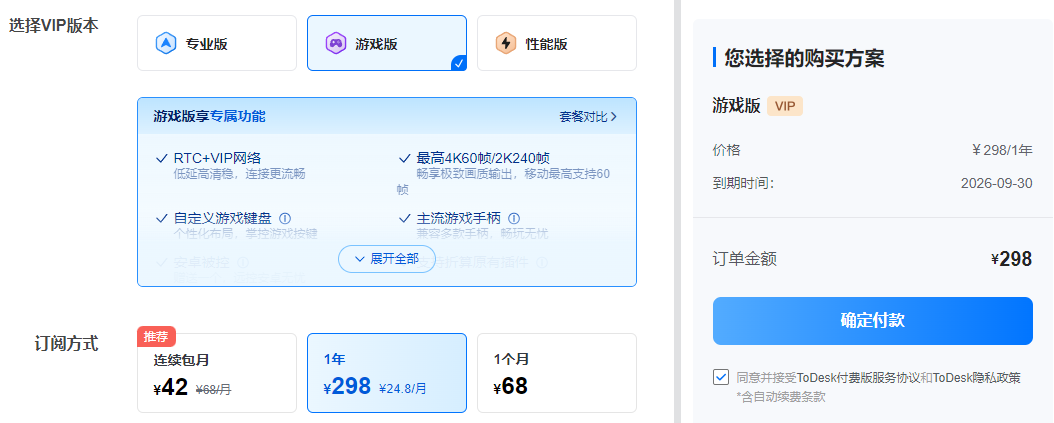The width and height of the screenshot is (1054, 423).
Task: Click info icon beside 自定义游戏键盘
Action: (x=284, y=219)
